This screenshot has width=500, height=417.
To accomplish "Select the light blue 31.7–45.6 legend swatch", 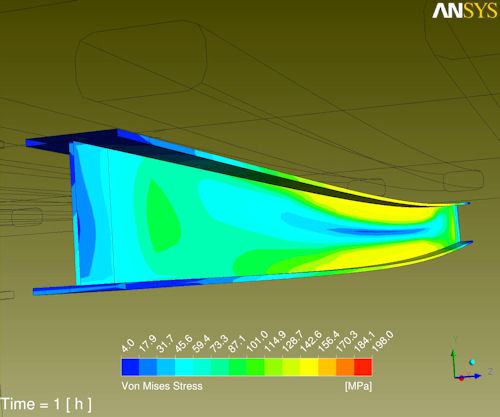I will tap(166, 367).
